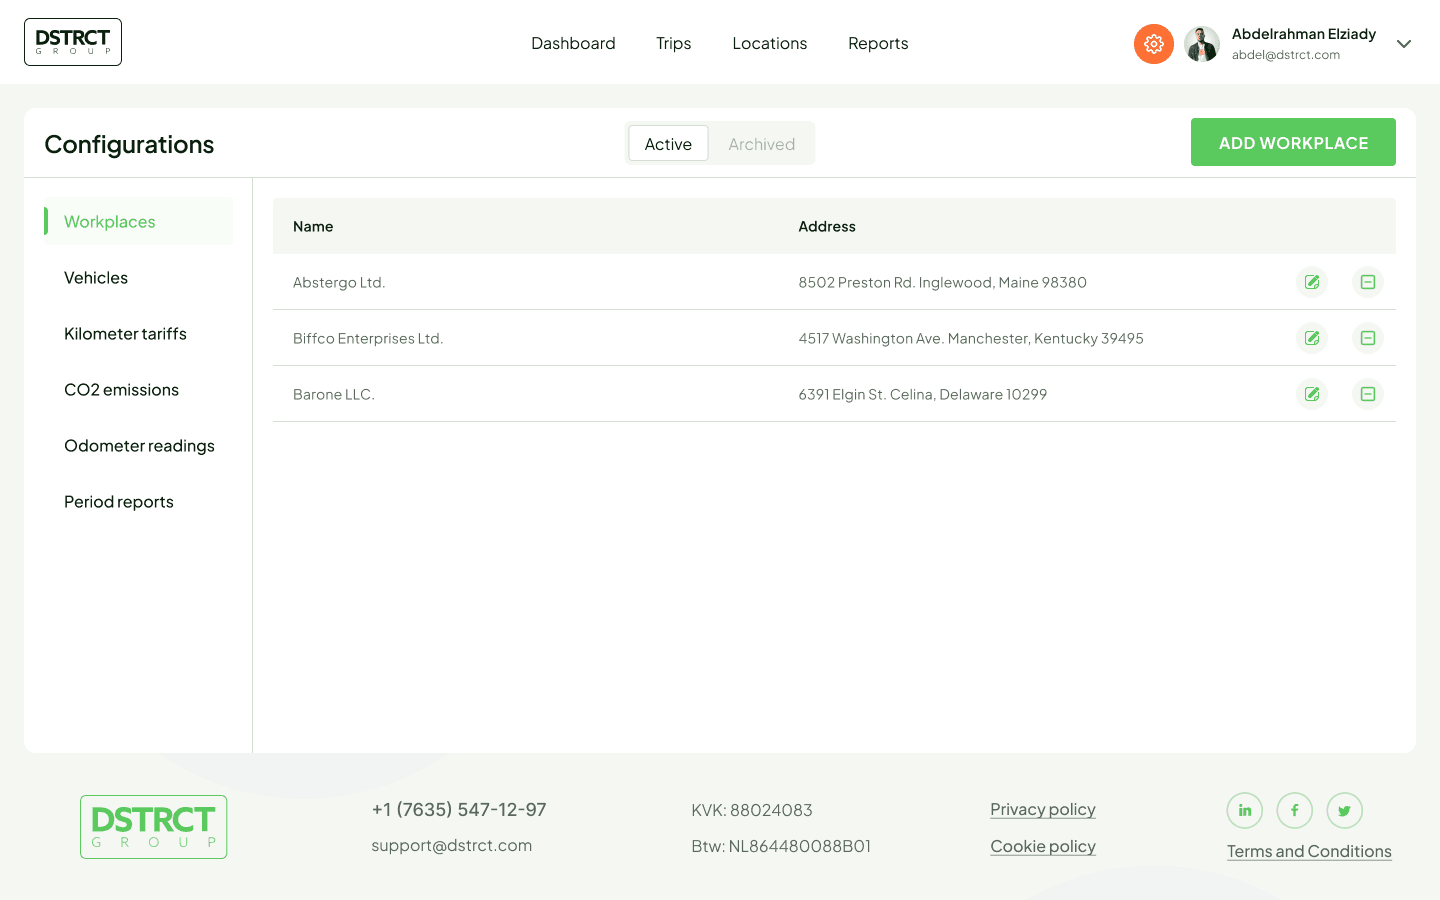Open the Facebook icon in footer
Image resolution: width=1440 pixels, height=900 pixels.
(x=1294, y=811)
